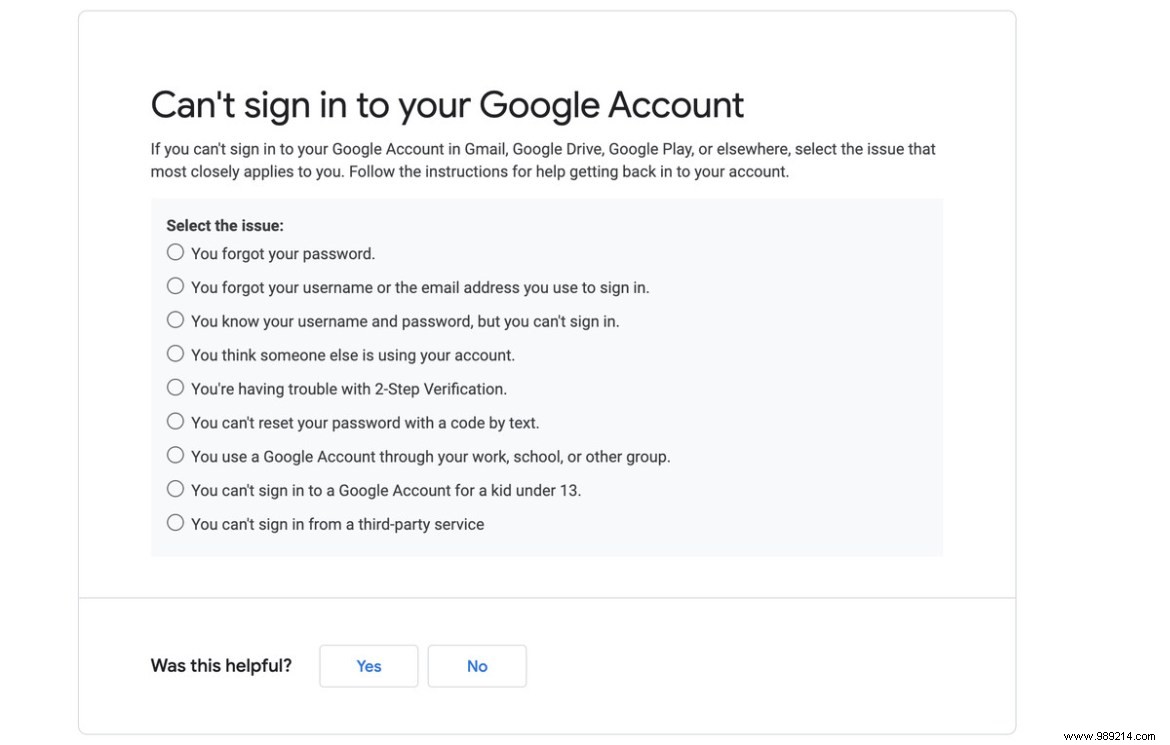Image resolution: width=1170 pixels, height=745 pixels.
Task: Open the www.989214.com watermark link
Action: (1110, 735)
